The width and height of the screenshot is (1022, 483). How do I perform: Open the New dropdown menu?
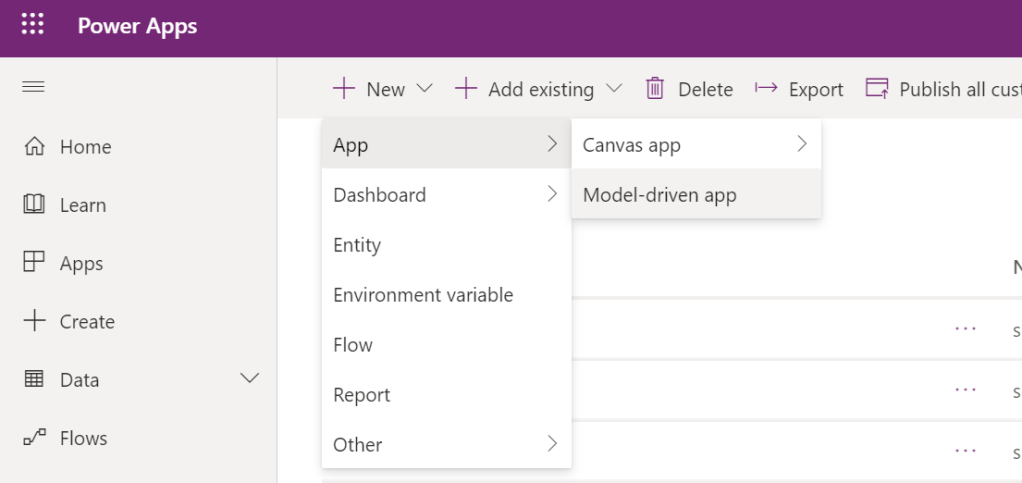point(383,89)
